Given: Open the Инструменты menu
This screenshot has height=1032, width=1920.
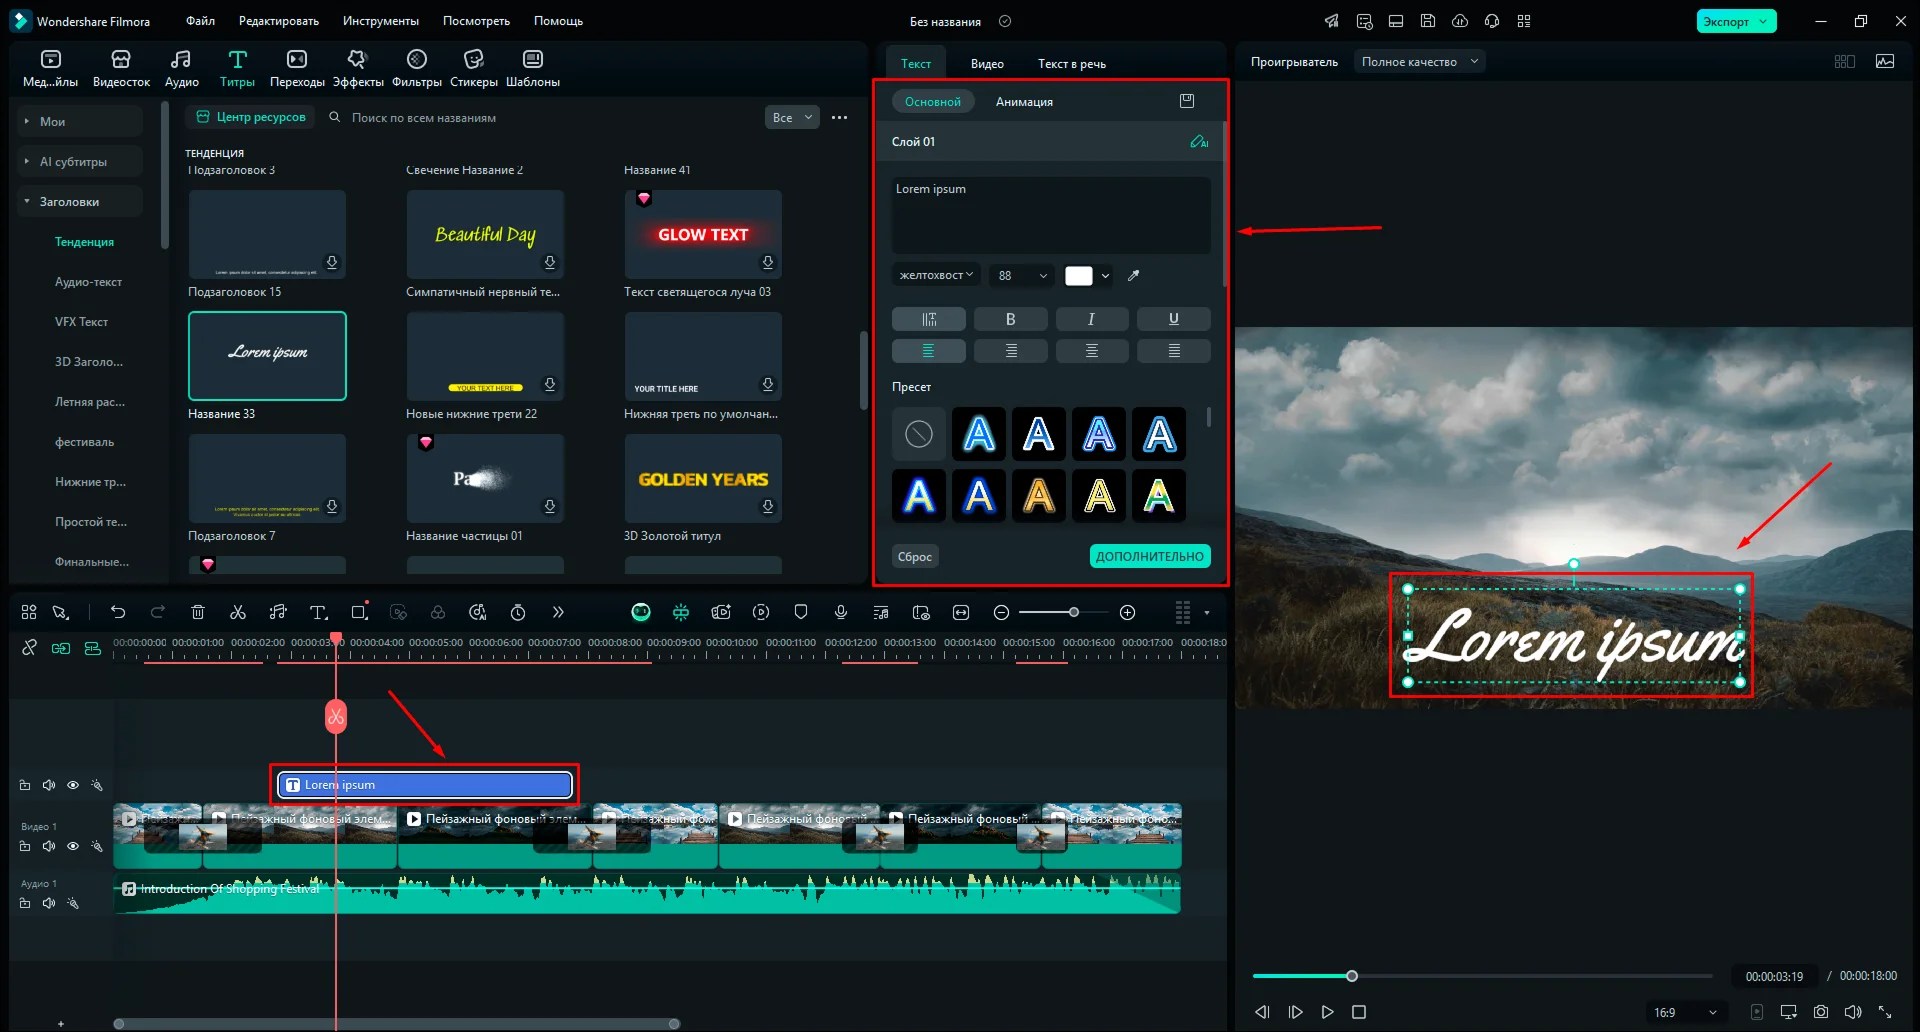Looking at the screenshot, I should (380, 21).
